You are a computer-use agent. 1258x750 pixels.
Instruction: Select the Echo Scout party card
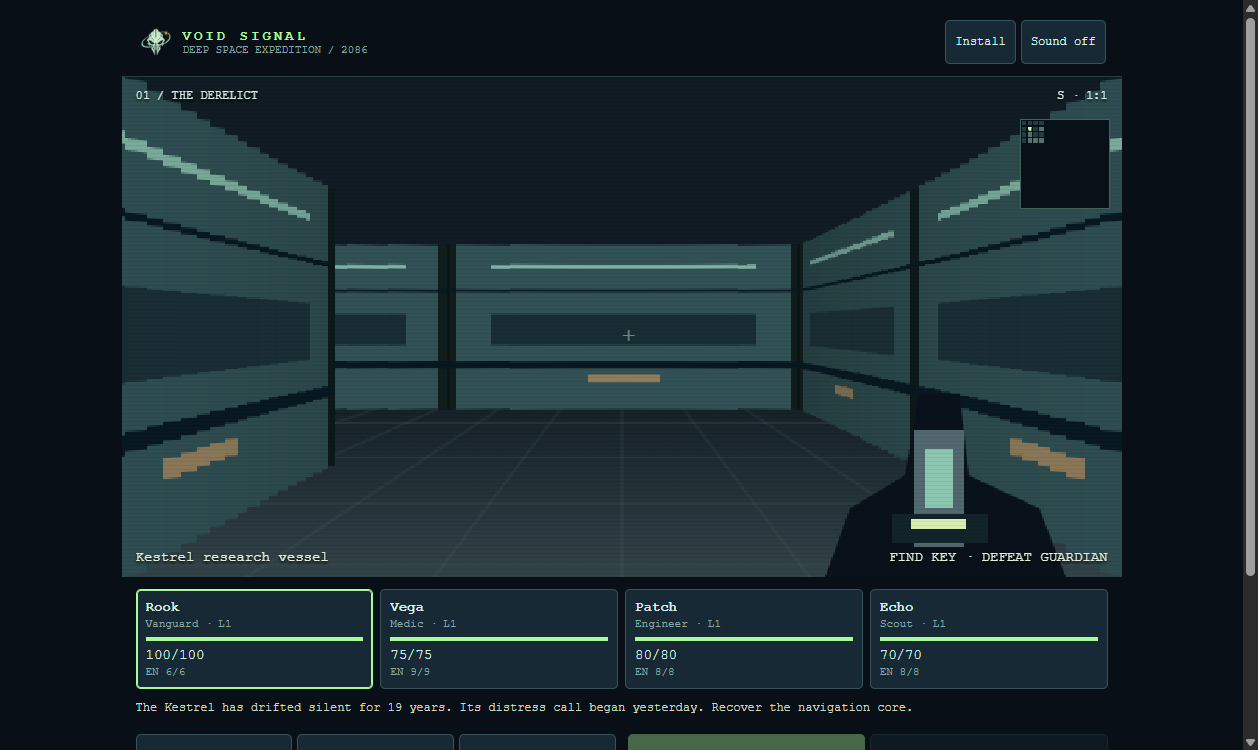click(x=989, y=639)
